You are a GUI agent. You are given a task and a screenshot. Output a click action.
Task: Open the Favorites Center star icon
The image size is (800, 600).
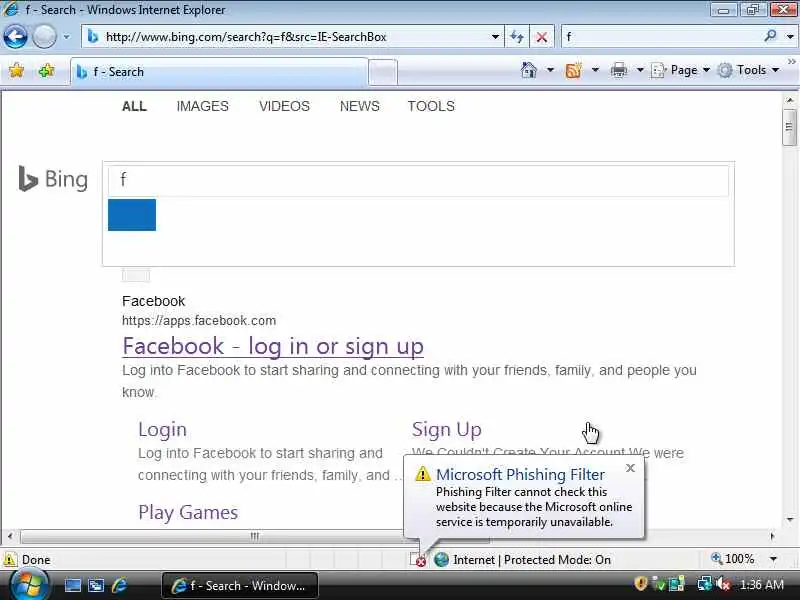click(x=17, y=70)
